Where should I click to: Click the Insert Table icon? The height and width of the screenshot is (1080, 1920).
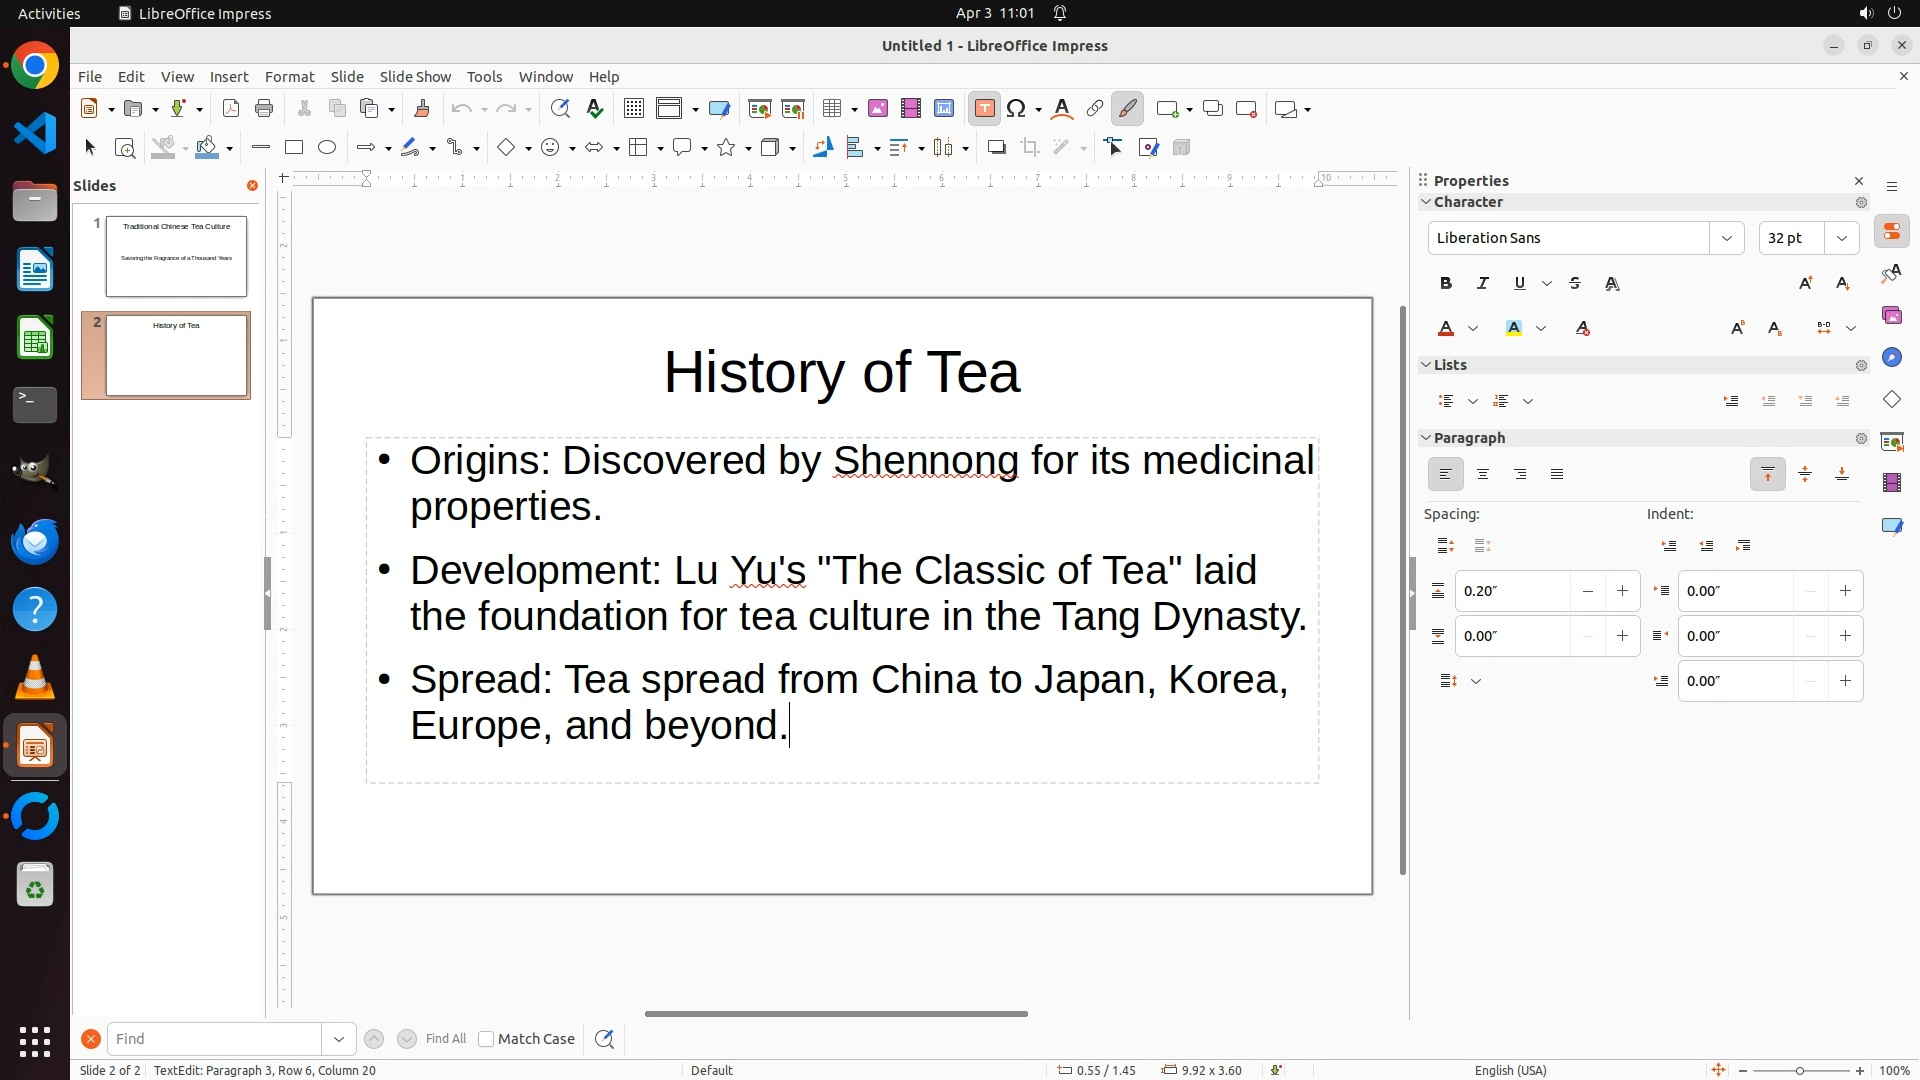[832, 109]
